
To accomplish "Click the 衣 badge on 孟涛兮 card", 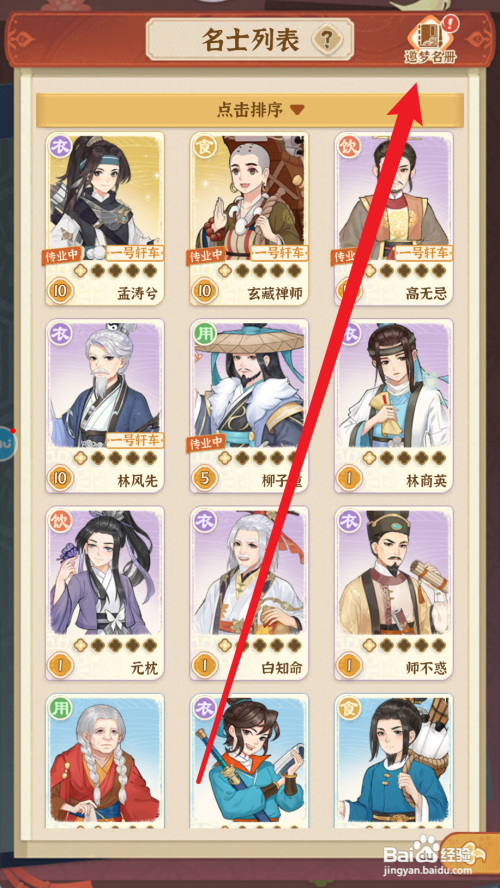I will [x=58, y=146].
